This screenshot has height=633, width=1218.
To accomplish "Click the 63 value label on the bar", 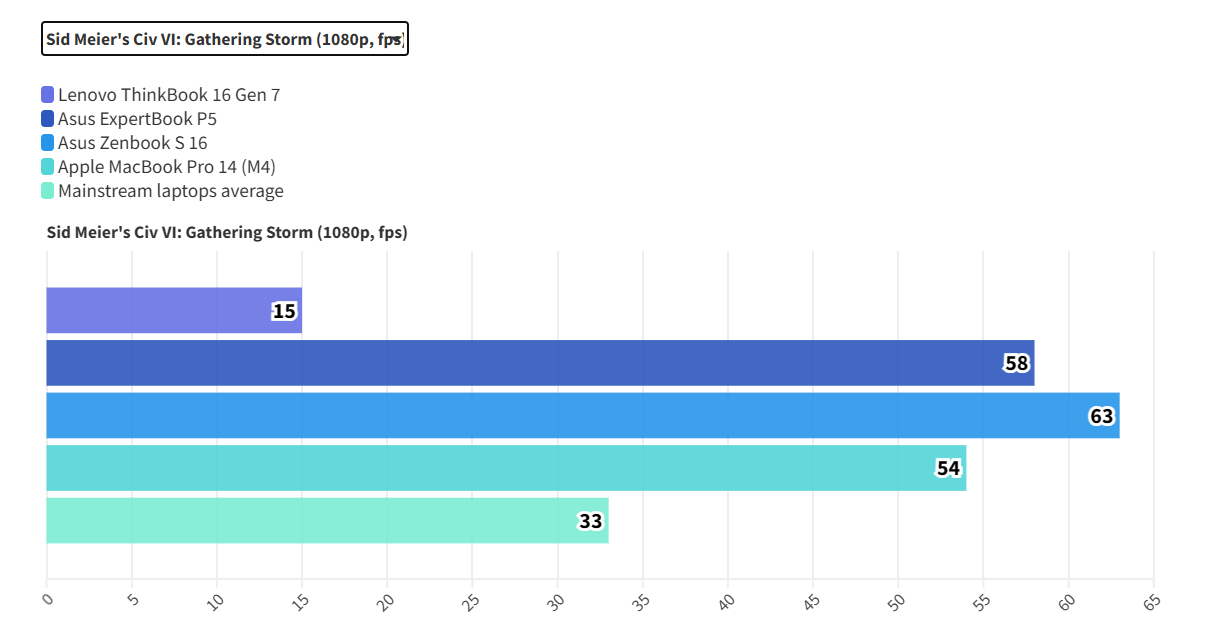I will tap(1101, 416).
